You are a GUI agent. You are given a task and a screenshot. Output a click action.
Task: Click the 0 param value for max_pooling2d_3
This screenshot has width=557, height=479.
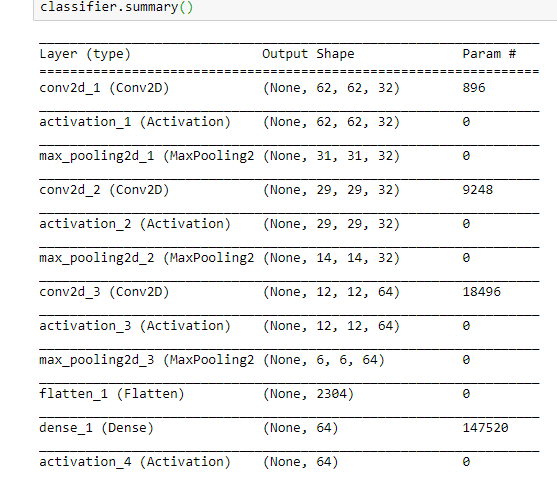[x=466, y=360]
